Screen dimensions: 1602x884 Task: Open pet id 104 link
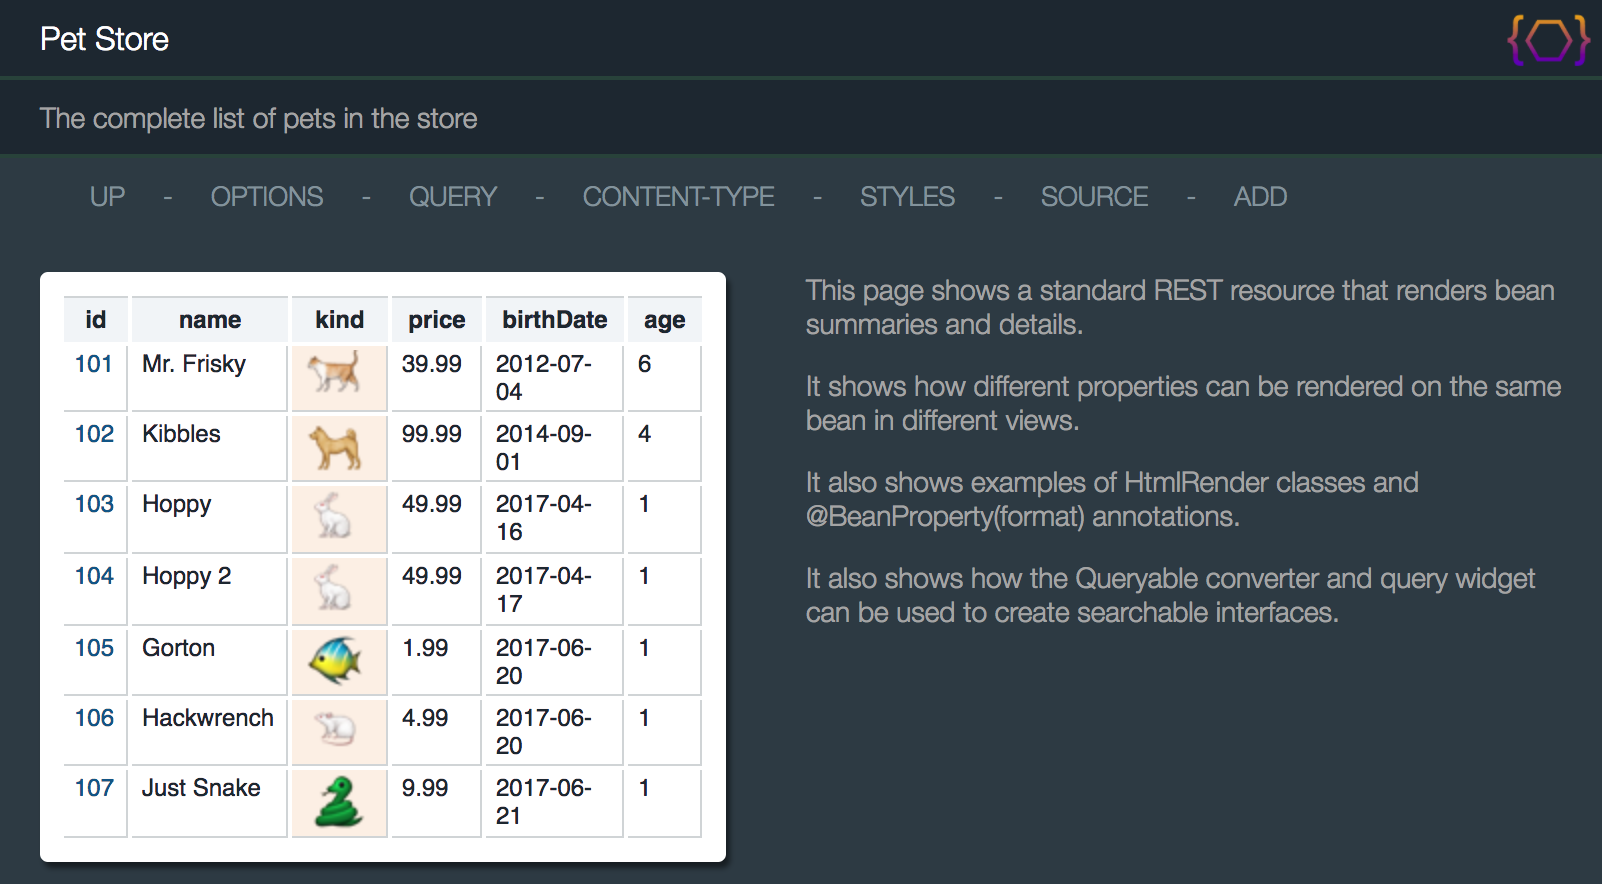[x=94, y=576]
